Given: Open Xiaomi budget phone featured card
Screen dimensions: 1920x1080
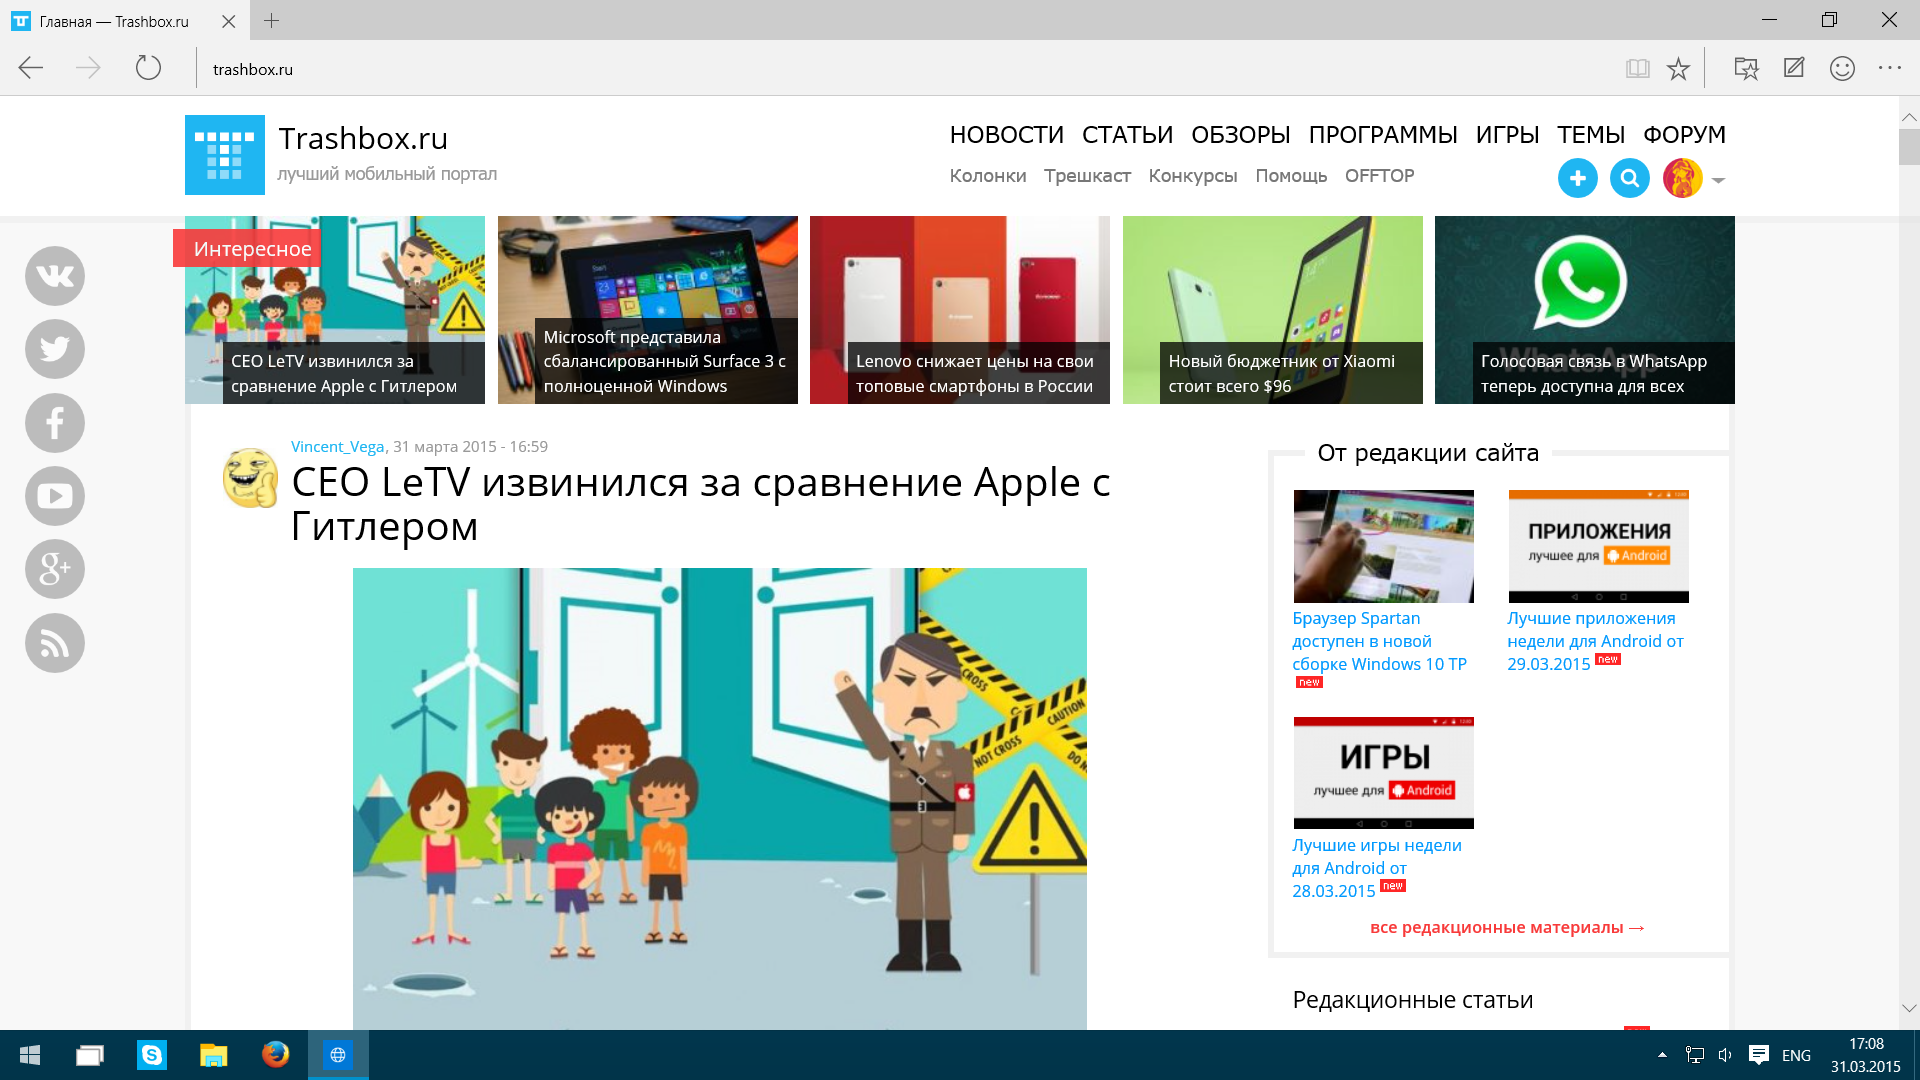Looking at the screenshot, I should pos(1273,310).
